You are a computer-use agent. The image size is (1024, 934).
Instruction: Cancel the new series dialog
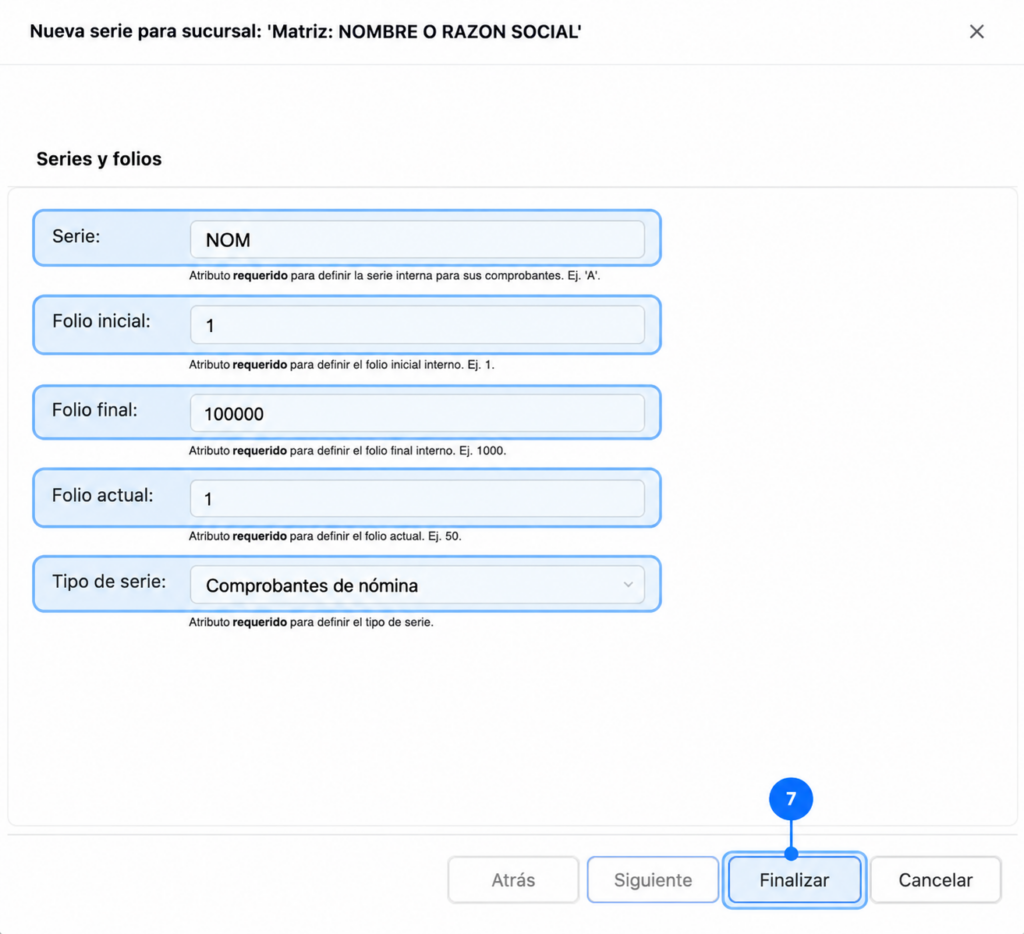tap(935, 880)
